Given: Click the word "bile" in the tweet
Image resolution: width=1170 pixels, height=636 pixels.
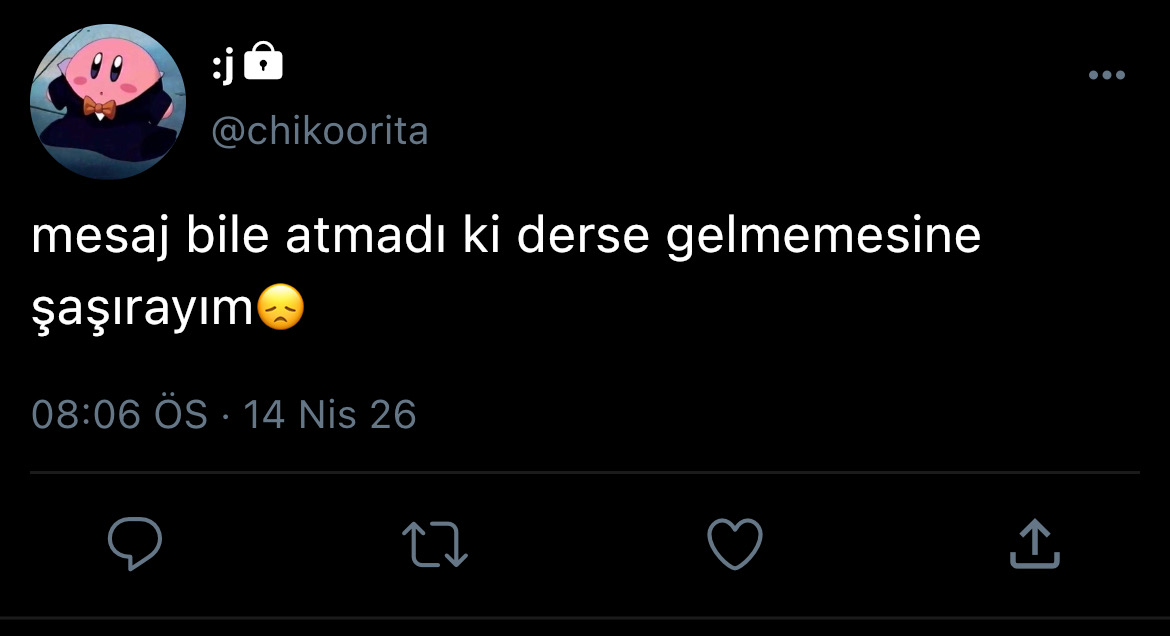Looking at the screenshot, I should pos(228,235).
